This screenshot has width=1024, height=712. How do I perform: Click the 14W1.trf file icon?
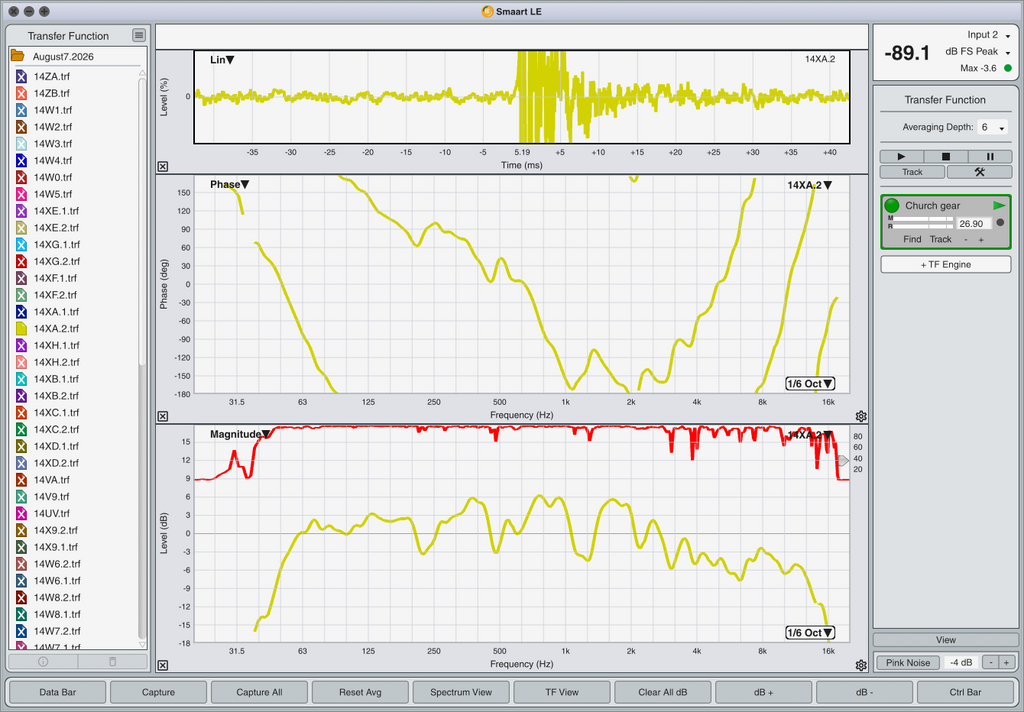point(21,110)
